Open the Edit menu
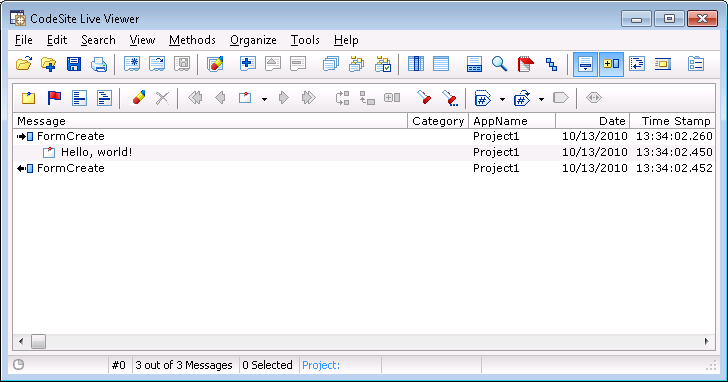Viewport: 728px width, 382px height. coord(57,40)
